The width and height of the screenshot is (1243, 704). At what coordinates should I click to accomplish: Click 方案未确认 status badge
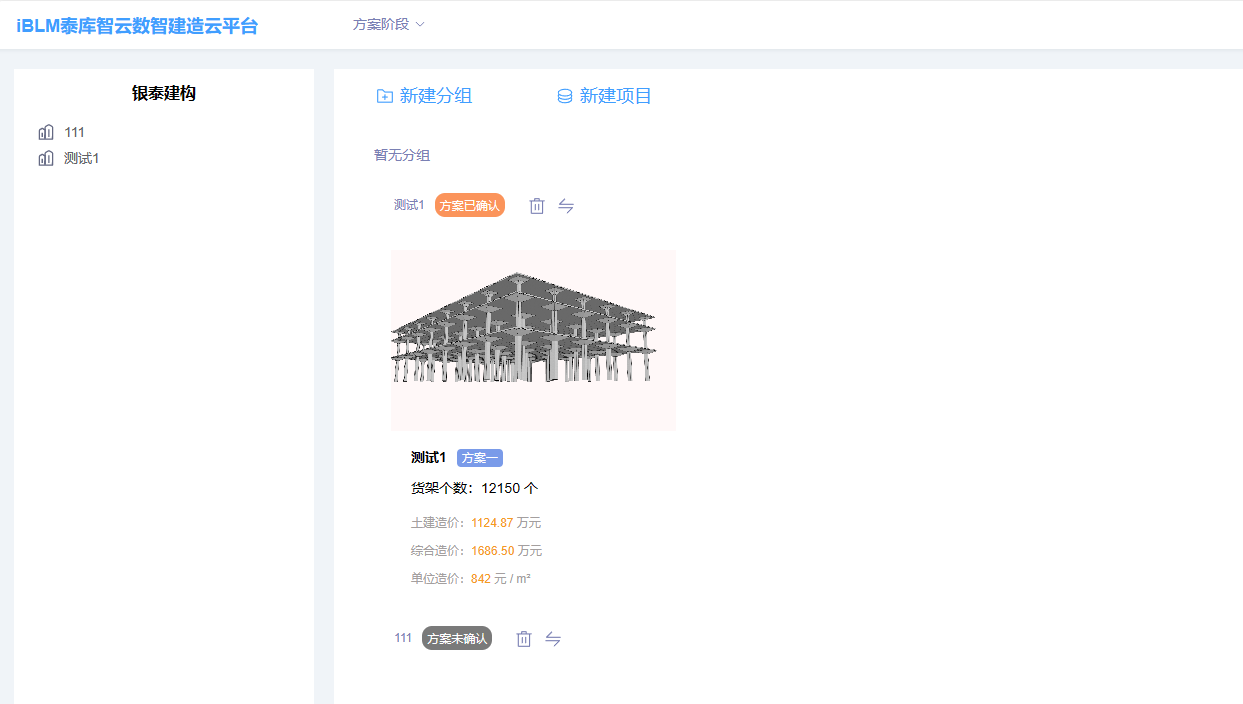(457, 638)
